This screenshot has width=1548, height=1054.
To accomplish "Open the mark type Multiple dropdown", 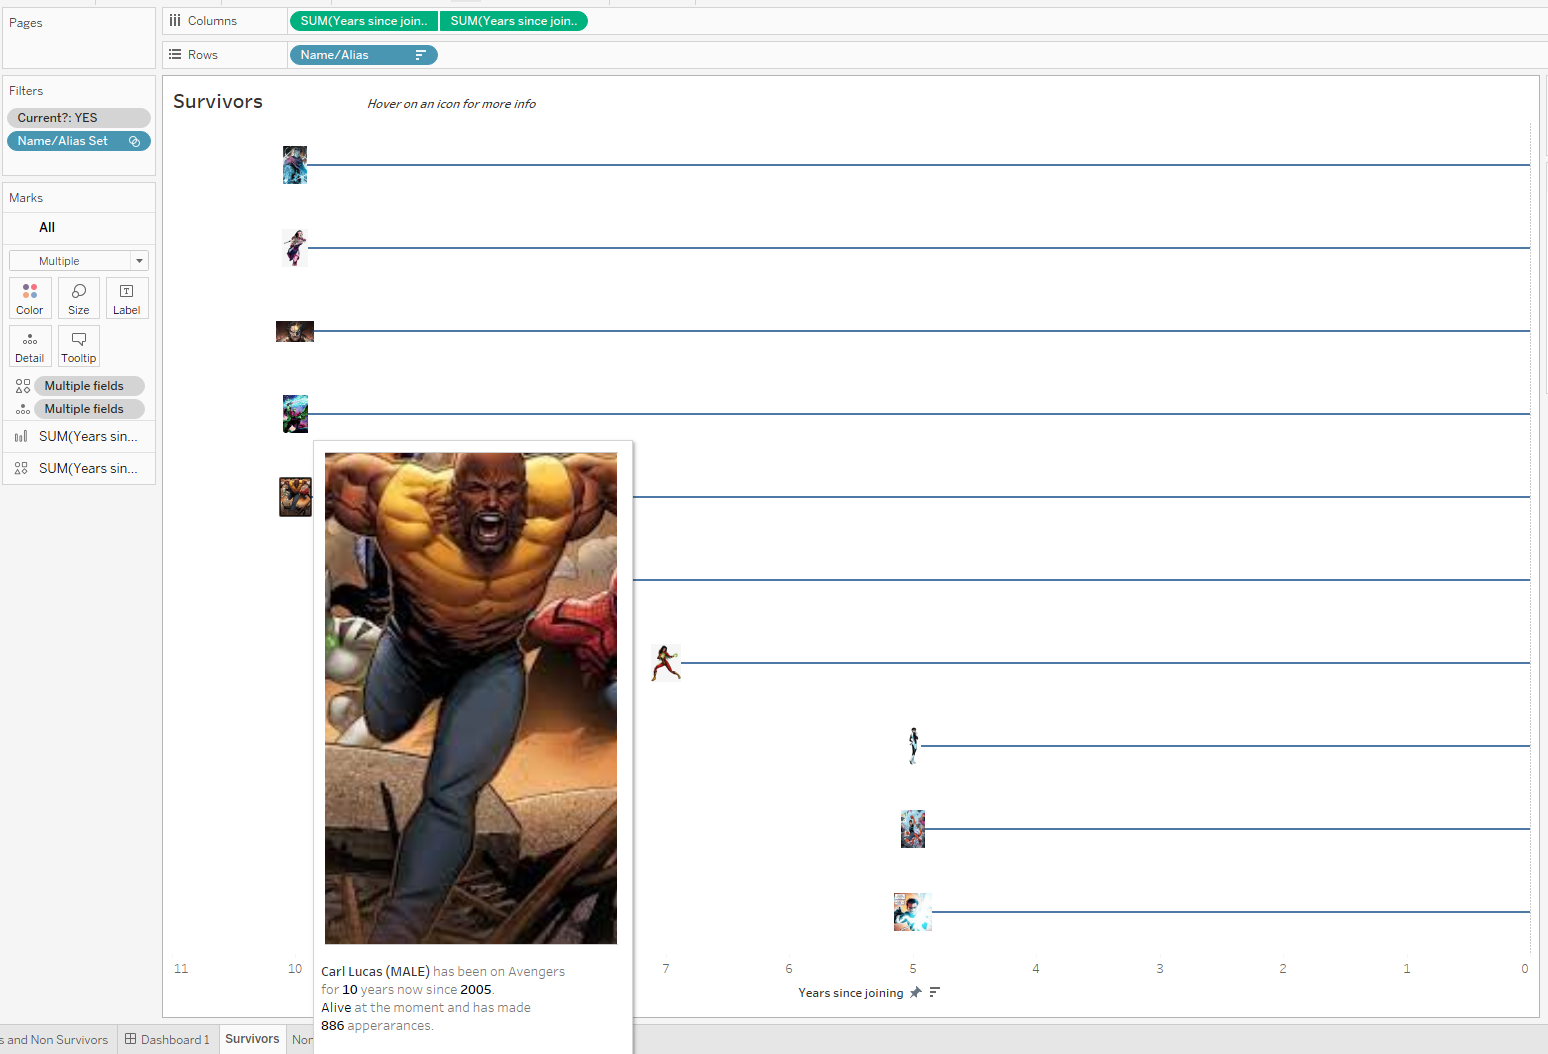I will coord(79,261).
